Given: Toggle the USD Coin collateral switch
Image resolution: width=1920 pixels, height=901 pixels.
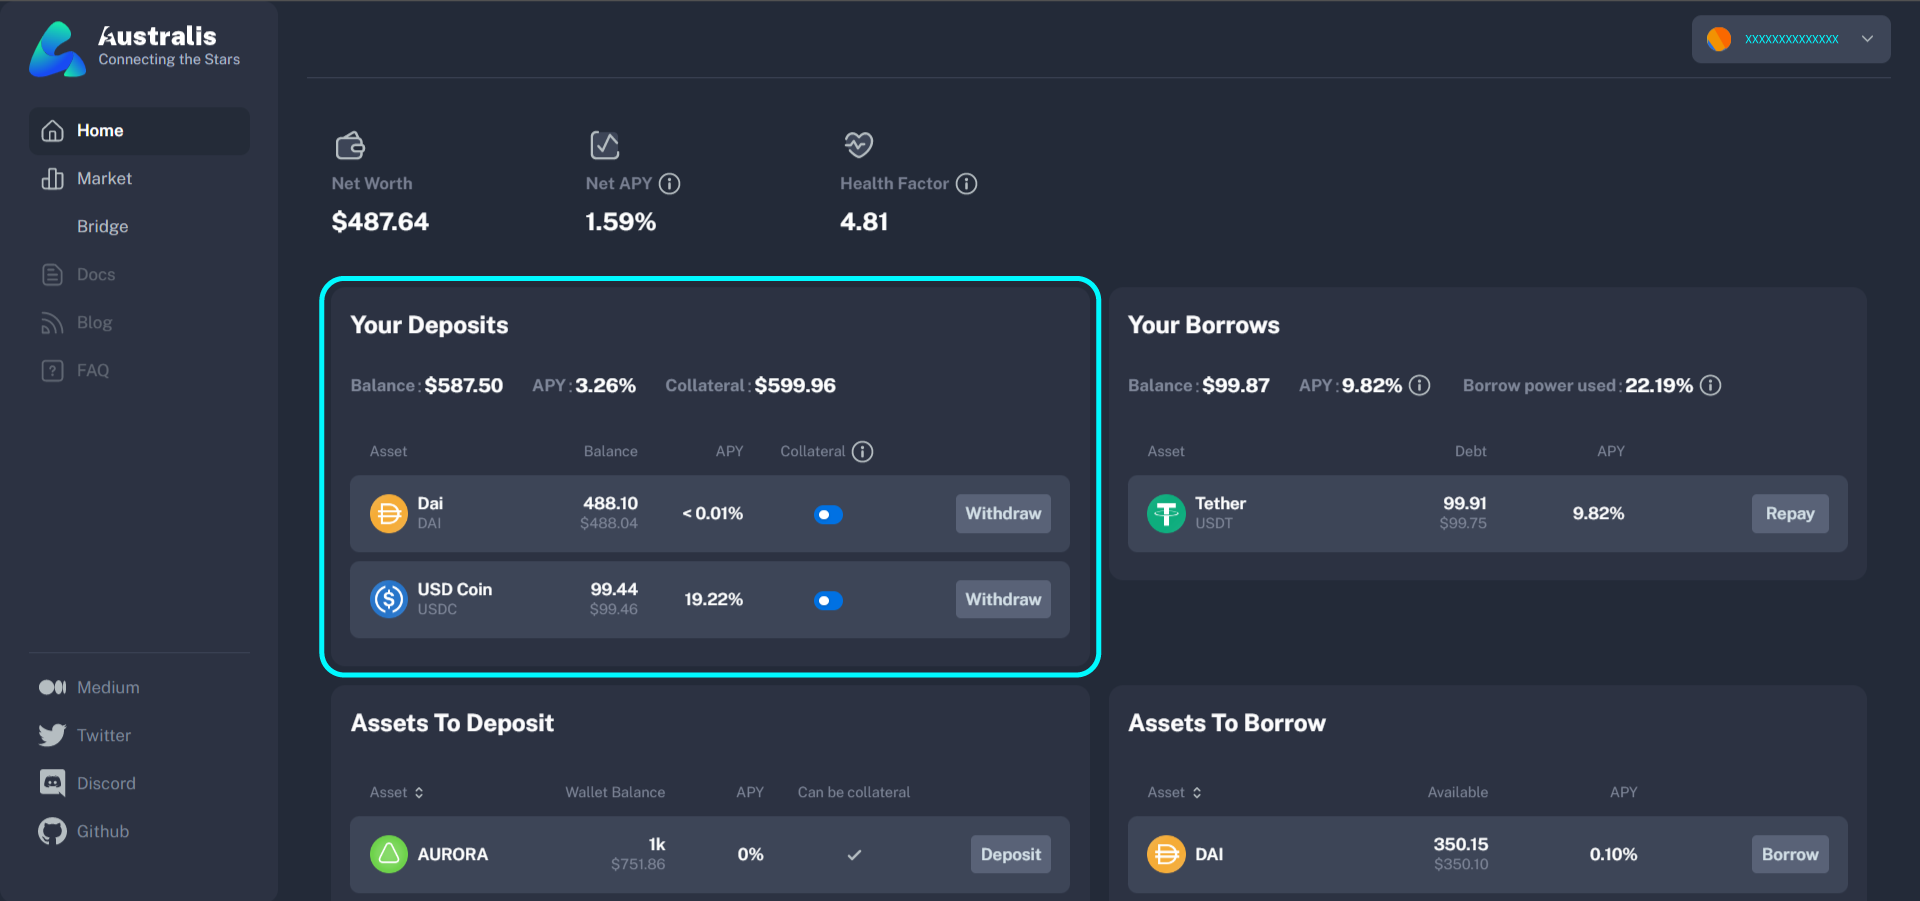Looking at the screenshot, I should 828,601.
